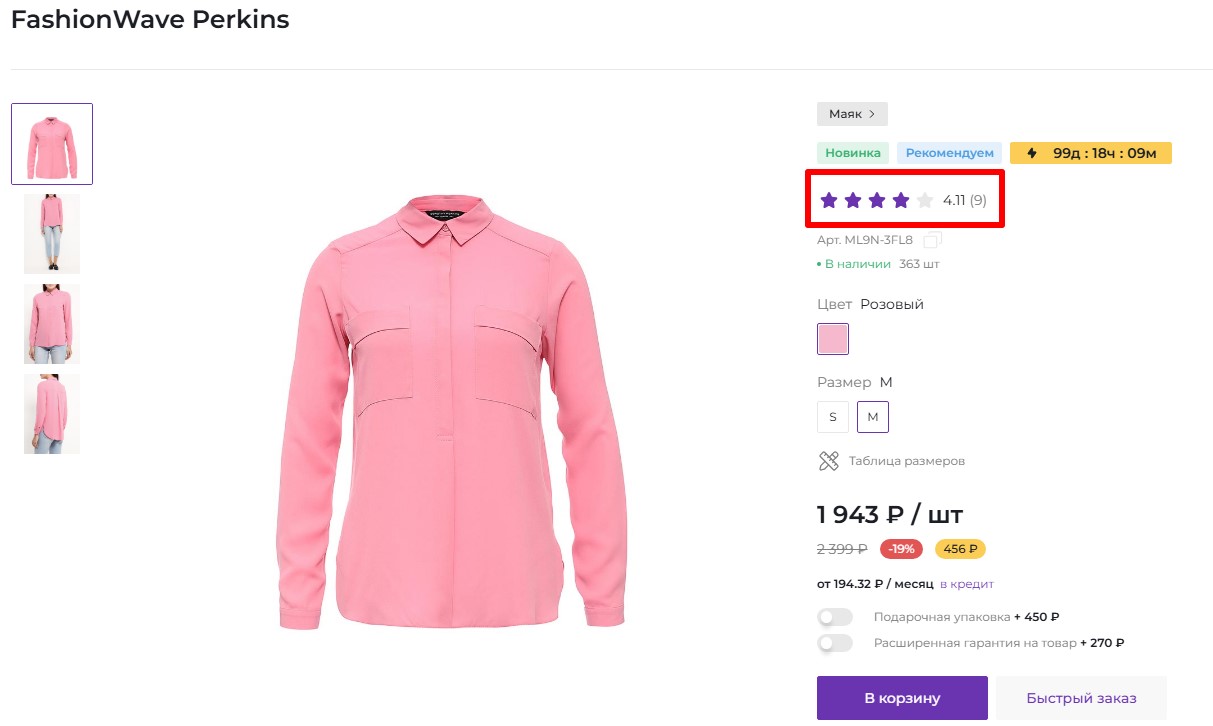Screen dimensions: 1213x726
Task: Click the Рекомендуем badge
Action: [x=950, y=152]
